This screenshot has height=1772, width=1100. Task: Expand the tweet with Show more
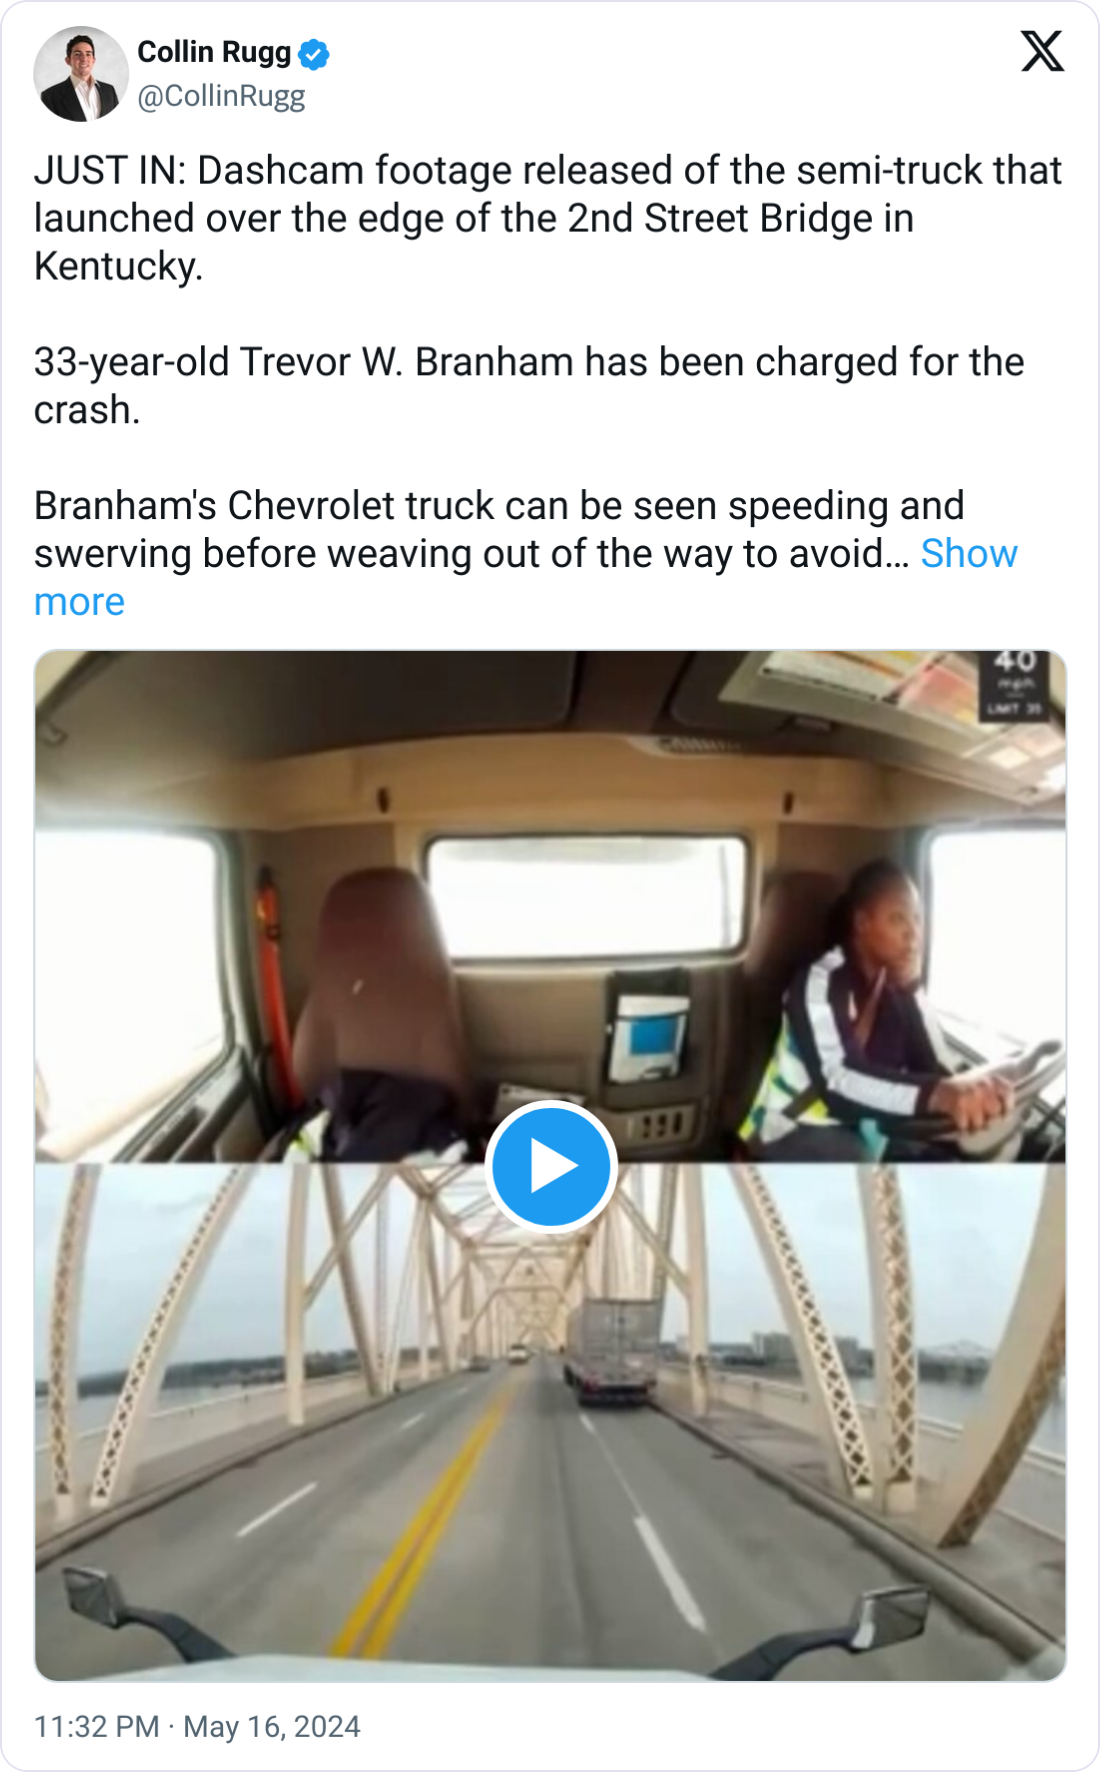(968, 554)
